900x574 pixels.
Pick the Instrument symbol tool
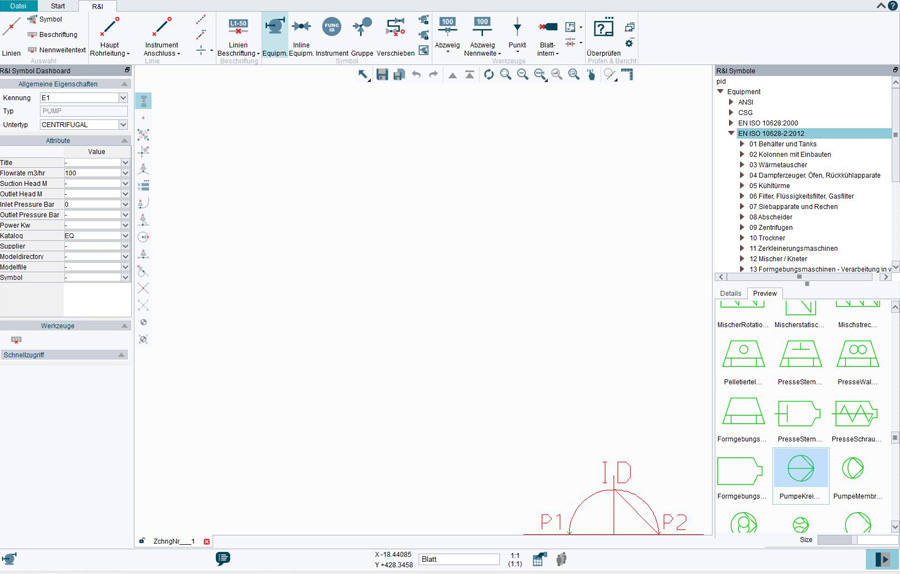pyautogui.click(x=332, y=36)
